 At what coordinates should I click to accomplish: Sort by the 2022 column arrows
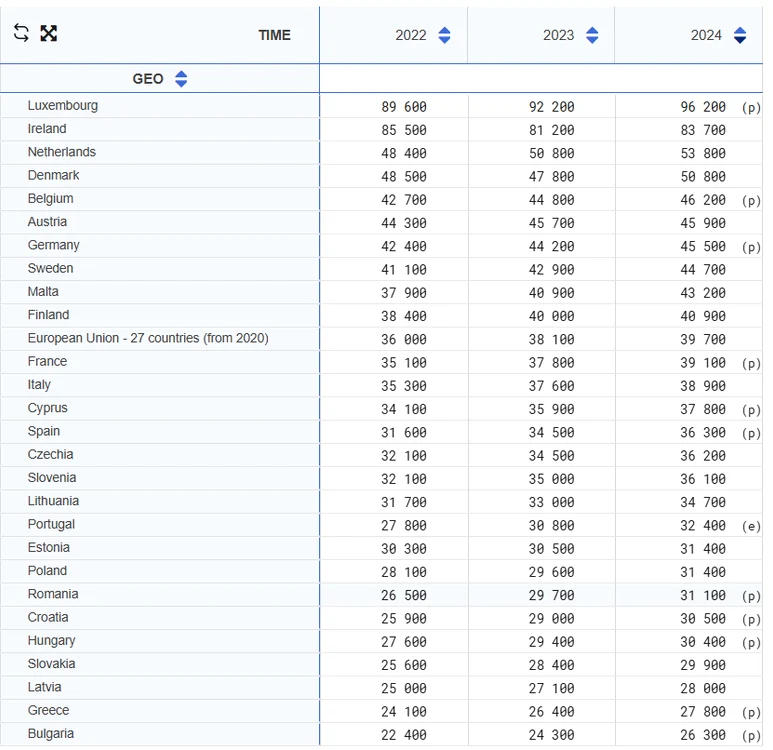tap(444, 35)
